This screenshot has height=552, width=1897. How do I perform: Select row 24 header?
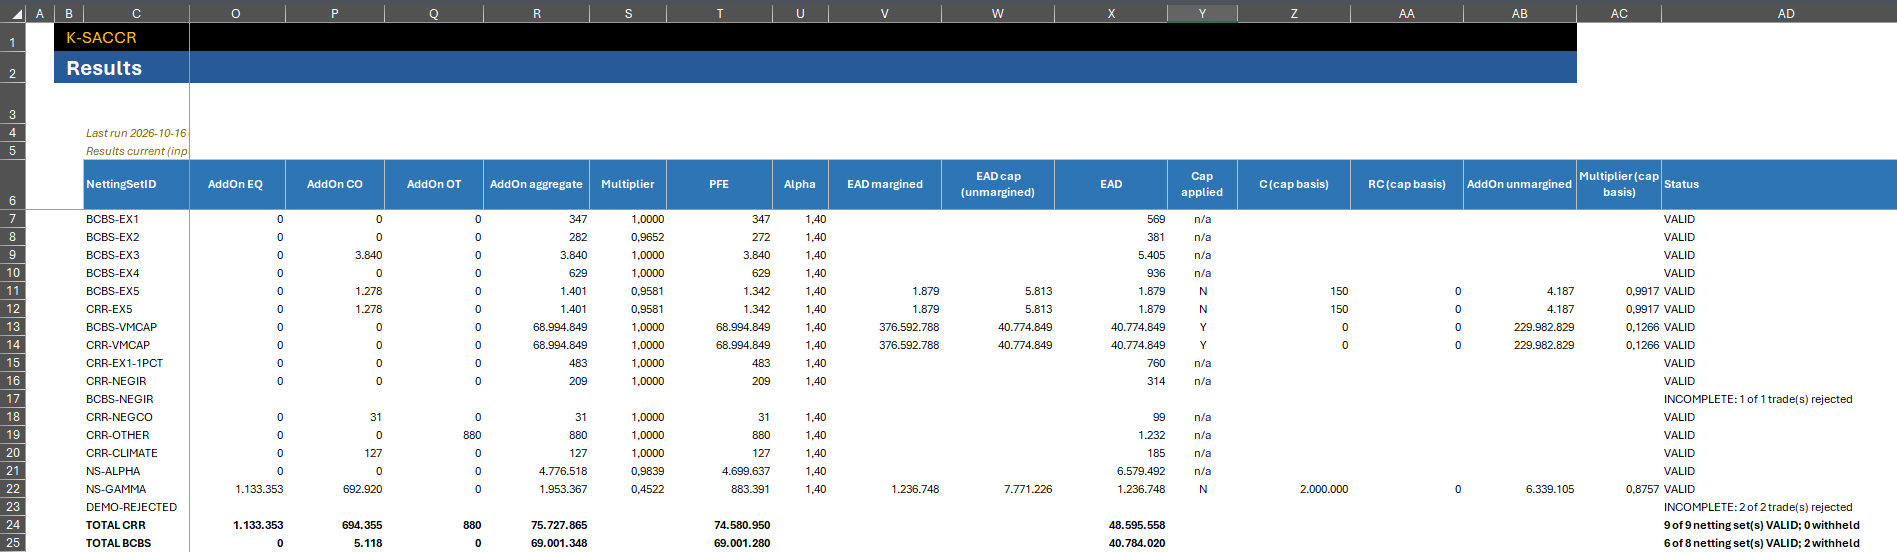pos(13,525)
